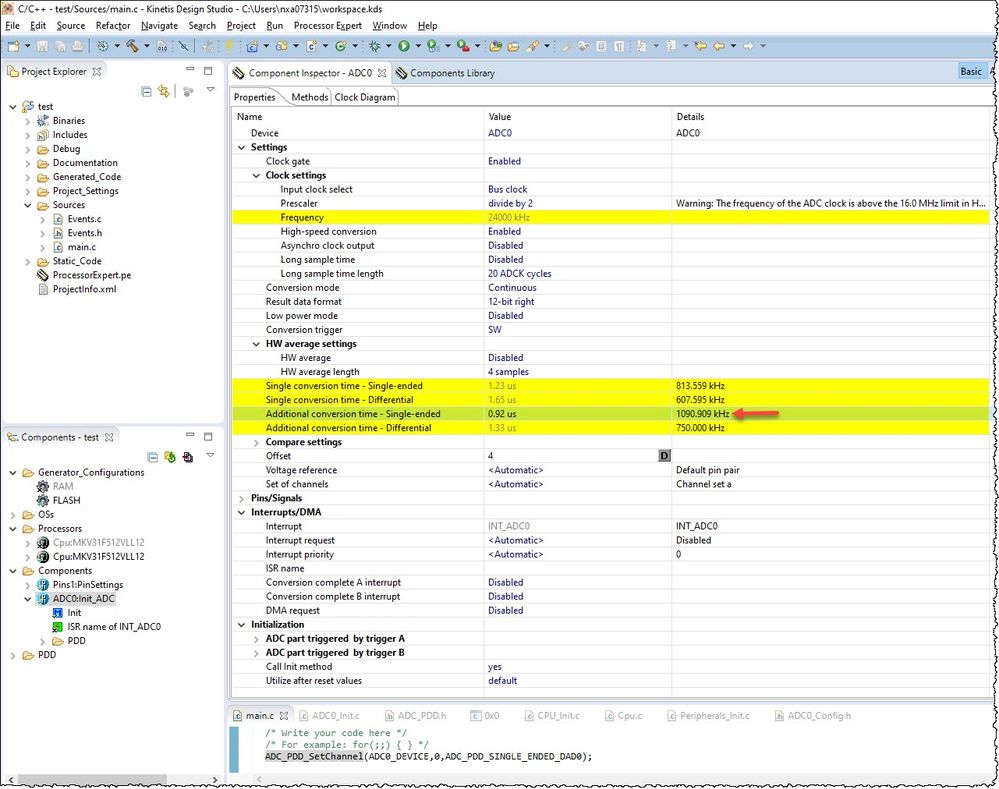Viewport: 999px width, 789px height.
Task: Close the main.c editor tab
Action: point(284,716)
